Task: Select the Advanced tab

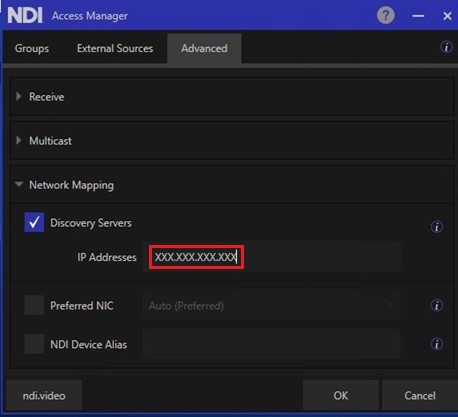Action: click(x=204, y=48)
